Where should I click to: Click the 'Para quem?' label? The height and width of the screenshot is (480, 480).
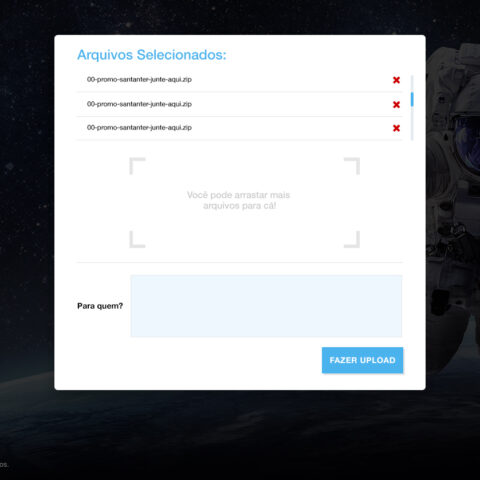100,306
